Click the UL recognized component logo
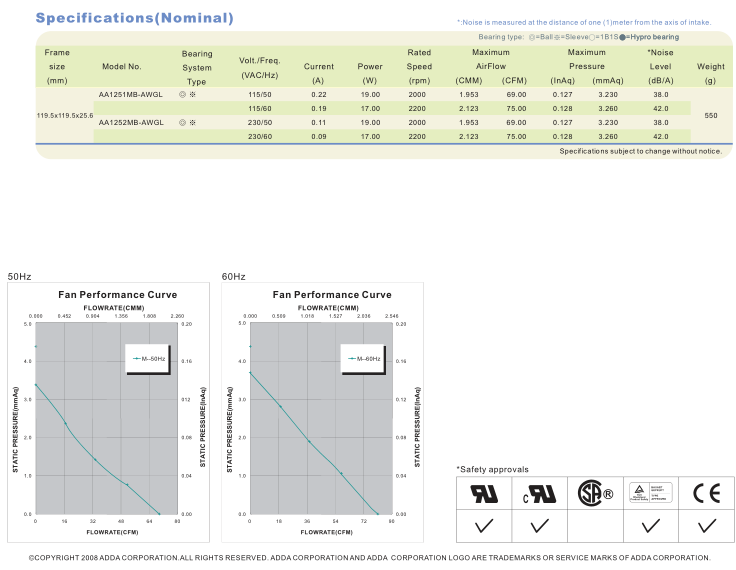This screenshot has width=736, height=570. pyautogui.click(x=484, y=493)
